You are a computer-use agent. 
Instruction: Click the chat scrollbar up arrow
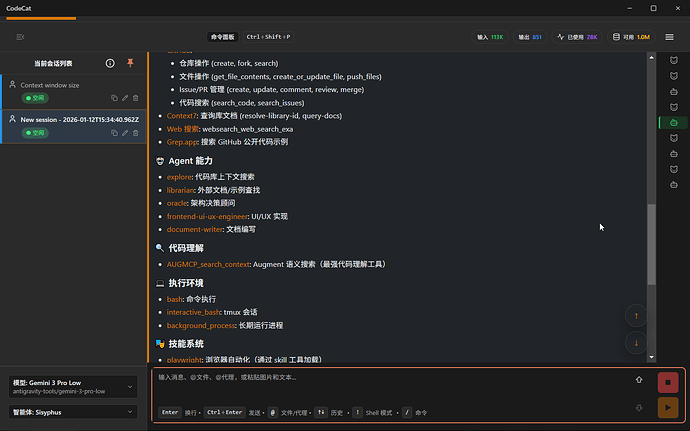click(652, 58)
